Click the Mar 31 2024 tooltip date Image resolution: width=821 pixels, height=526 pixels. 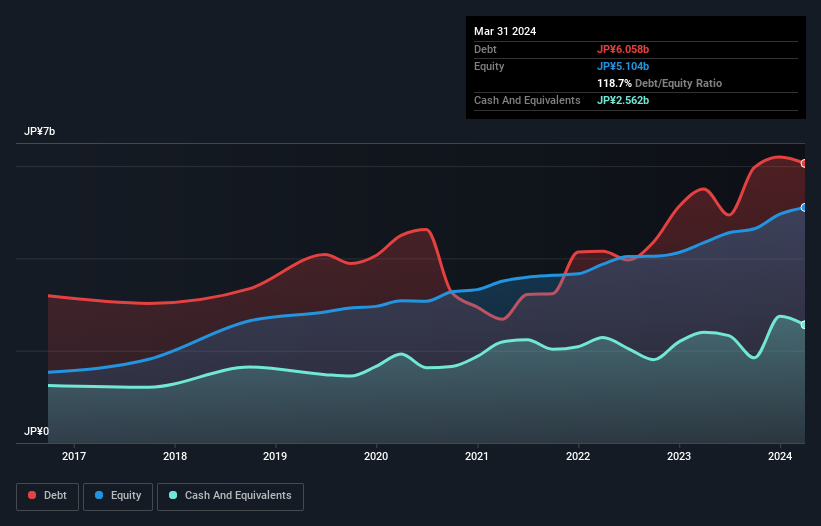[x=505, y=31]
